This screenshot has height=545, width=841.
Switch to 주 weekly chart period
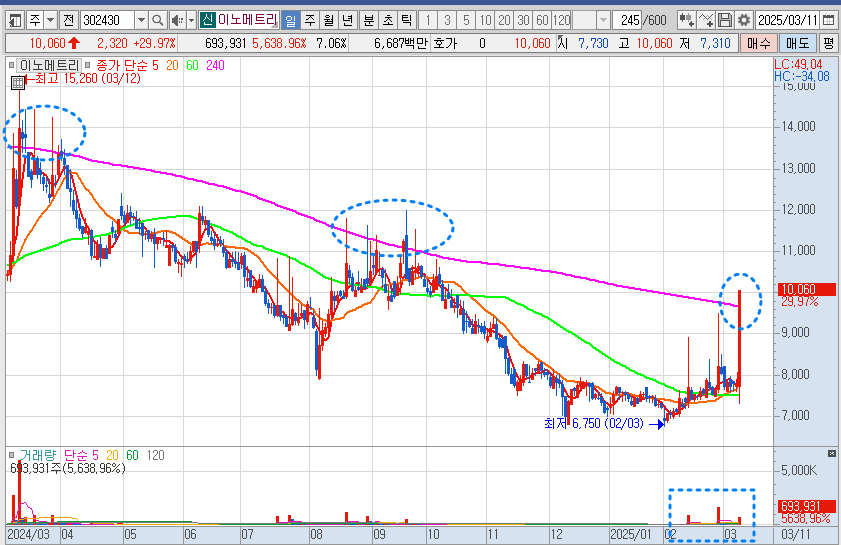(309, 21)
